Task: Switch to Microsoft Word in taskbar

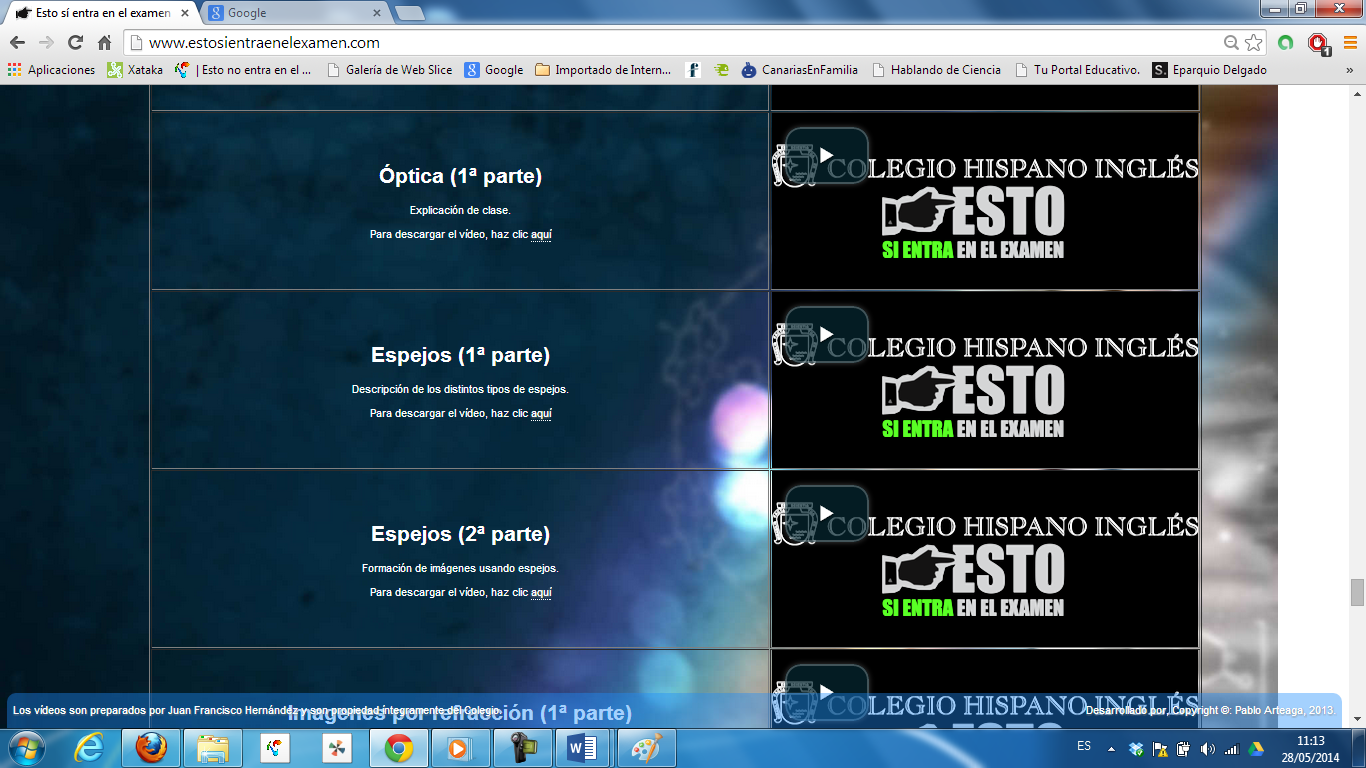Action: tap(584, 748)
